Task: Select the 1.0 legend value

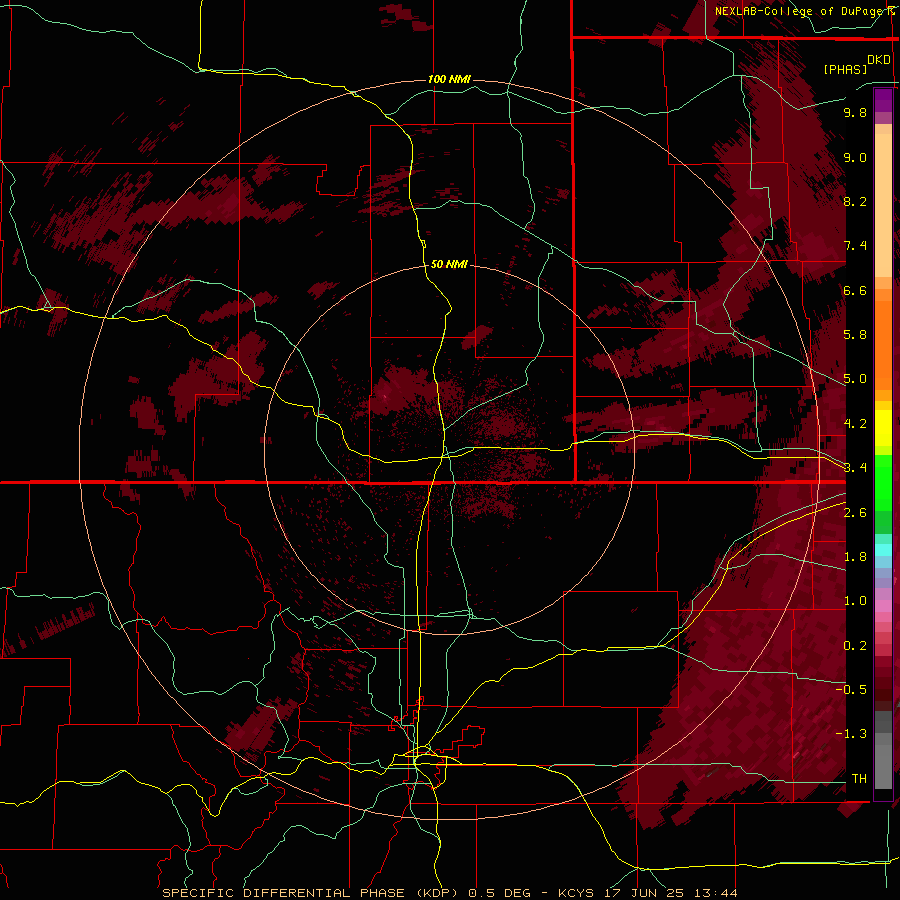Action: pos(855,601)
